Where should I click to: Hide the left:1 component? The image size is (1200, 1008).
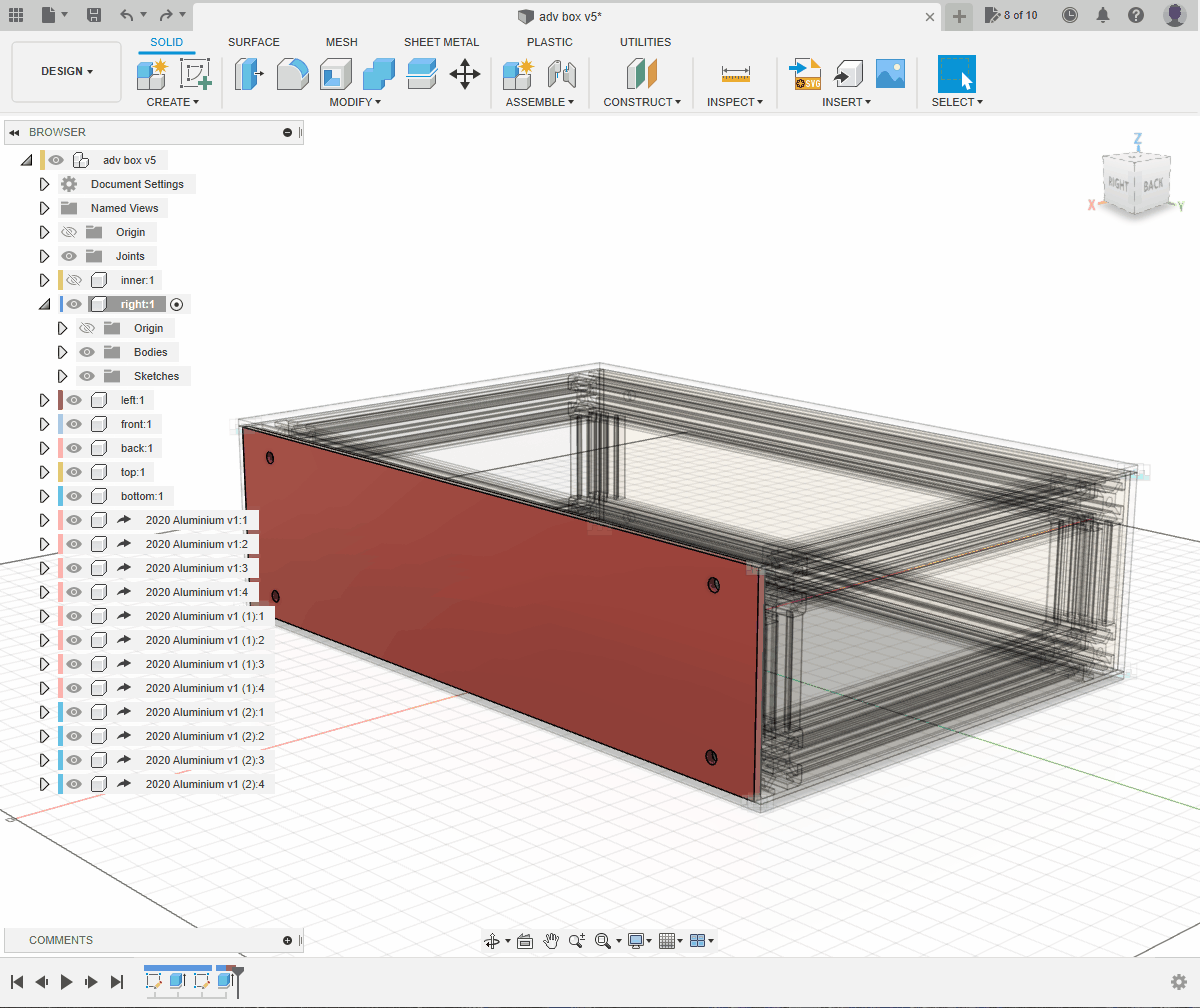(74, 400)
